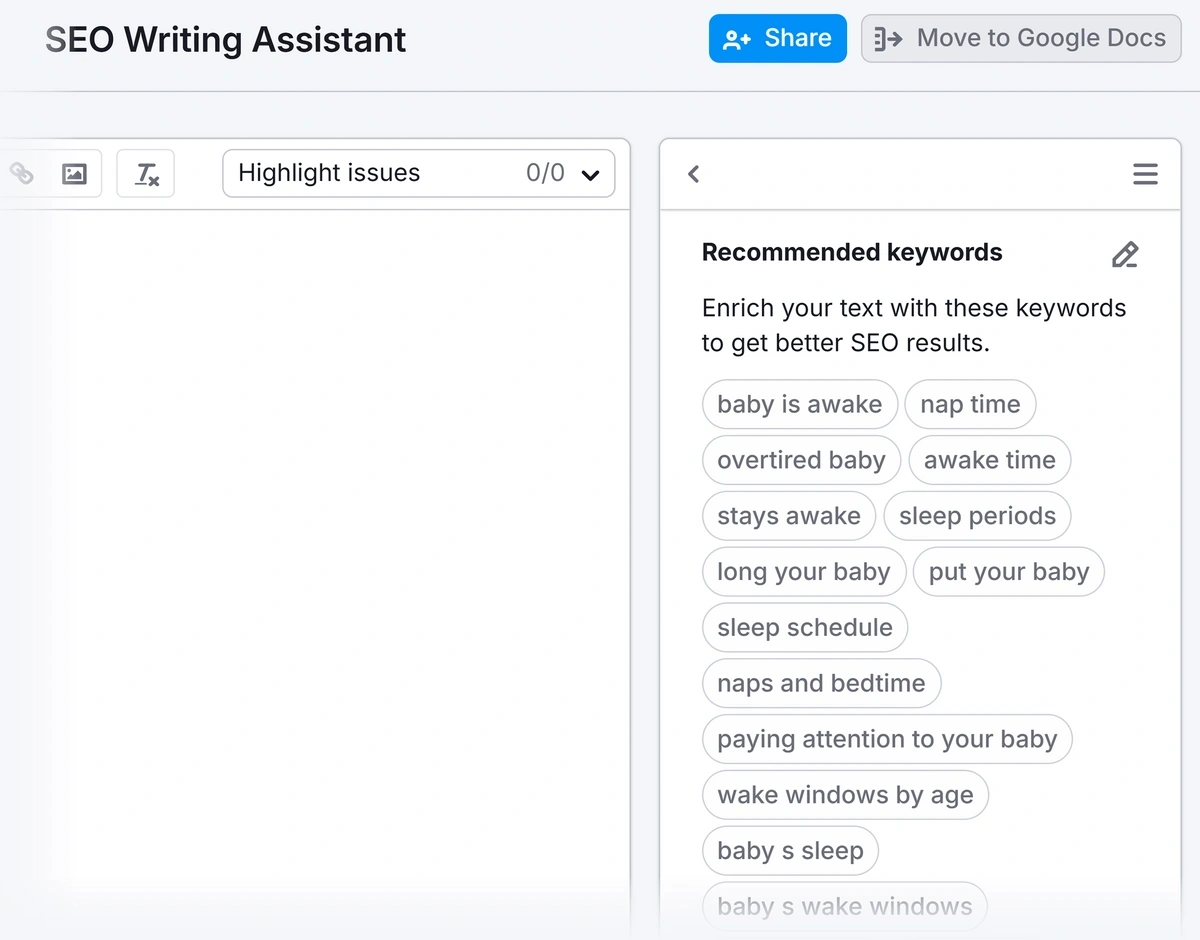This screenshot has width=1200, height=940.
Task: Select the 'naps and bedtime' keyword pill
Action: [x=821, y=683]
